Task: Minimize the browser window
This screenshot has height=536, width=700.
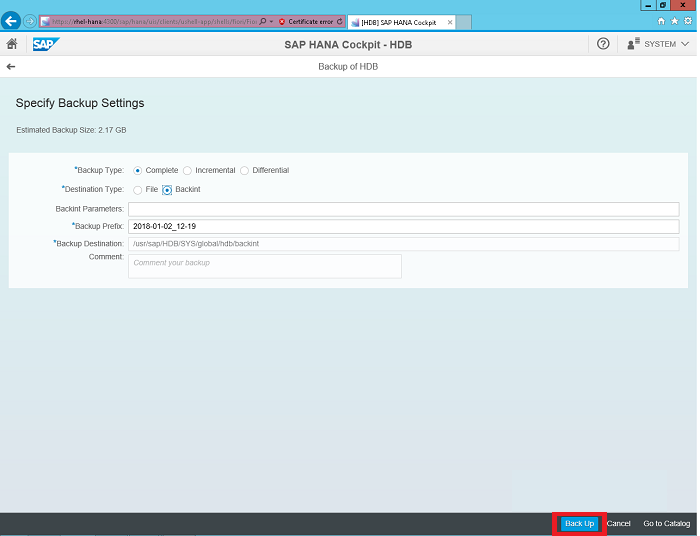Action: tap(648, 5)
